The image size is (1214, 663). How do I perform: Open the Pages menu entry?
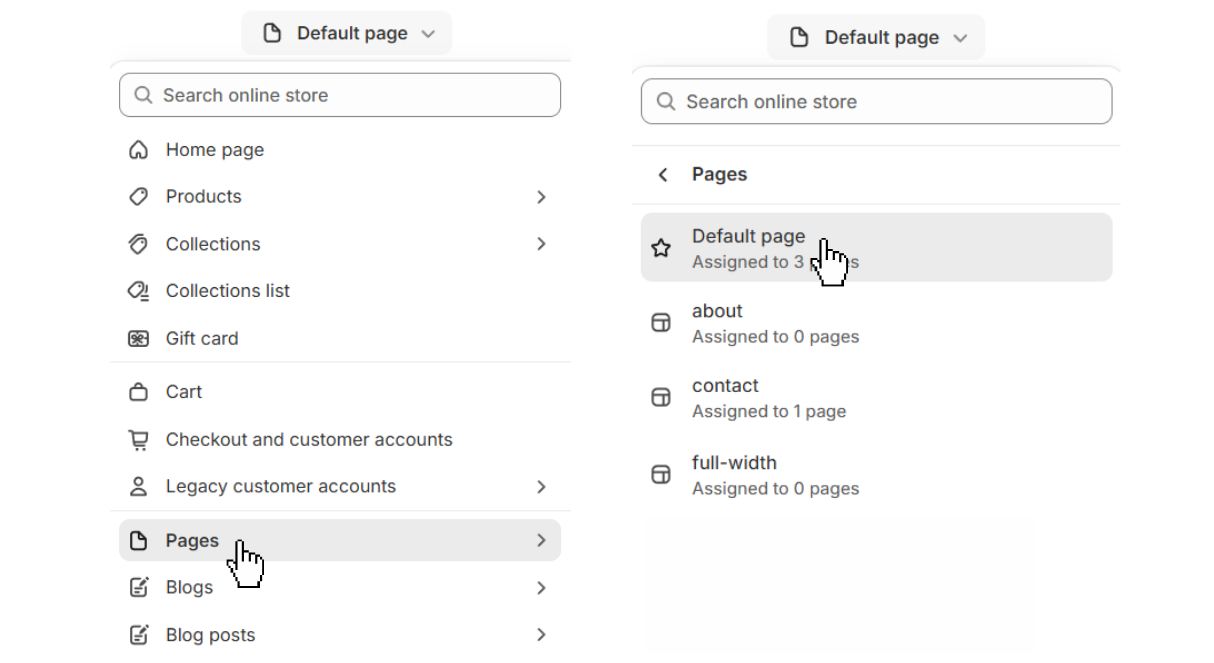[x=192, y=539]
